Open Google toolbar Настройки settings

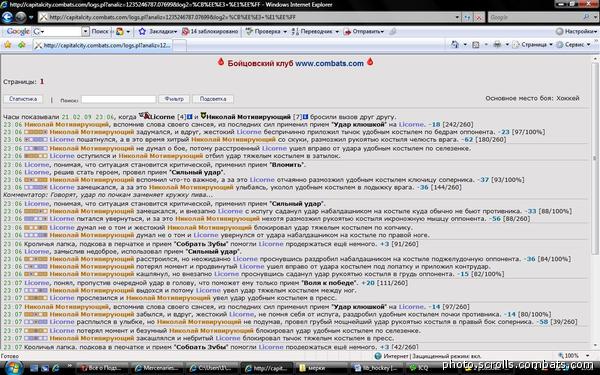[576, 31]
